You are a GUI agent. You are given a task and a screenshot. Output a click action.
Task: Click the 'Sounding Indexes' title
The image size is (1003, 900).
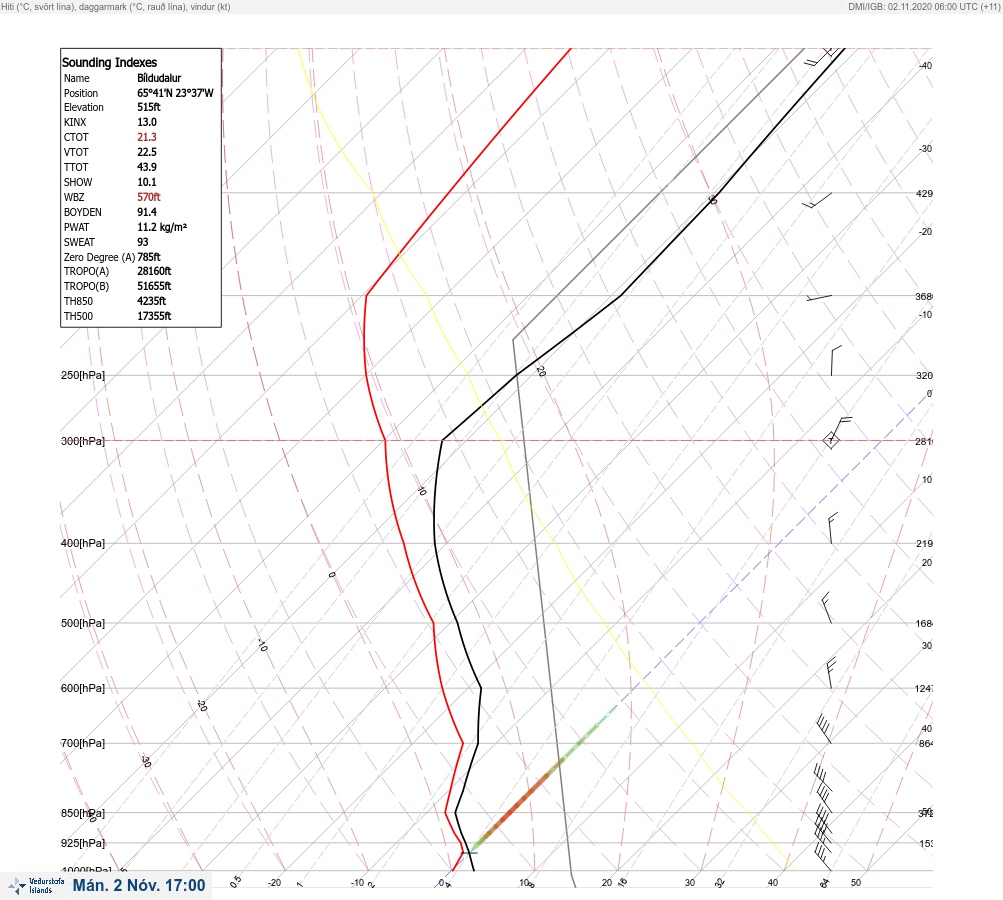pos(109,62)
